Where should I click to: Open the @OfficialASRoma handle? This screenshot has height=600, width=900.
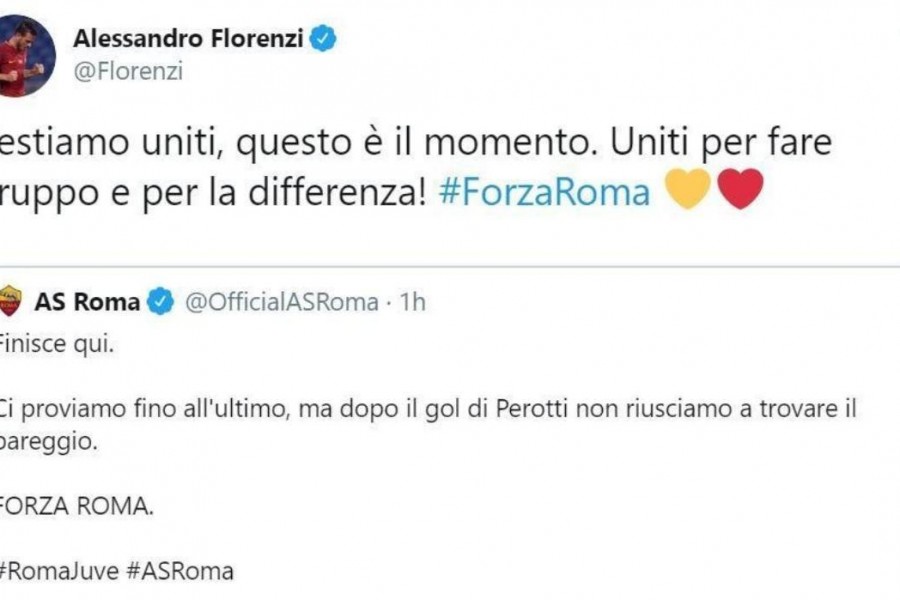[282, 301]
